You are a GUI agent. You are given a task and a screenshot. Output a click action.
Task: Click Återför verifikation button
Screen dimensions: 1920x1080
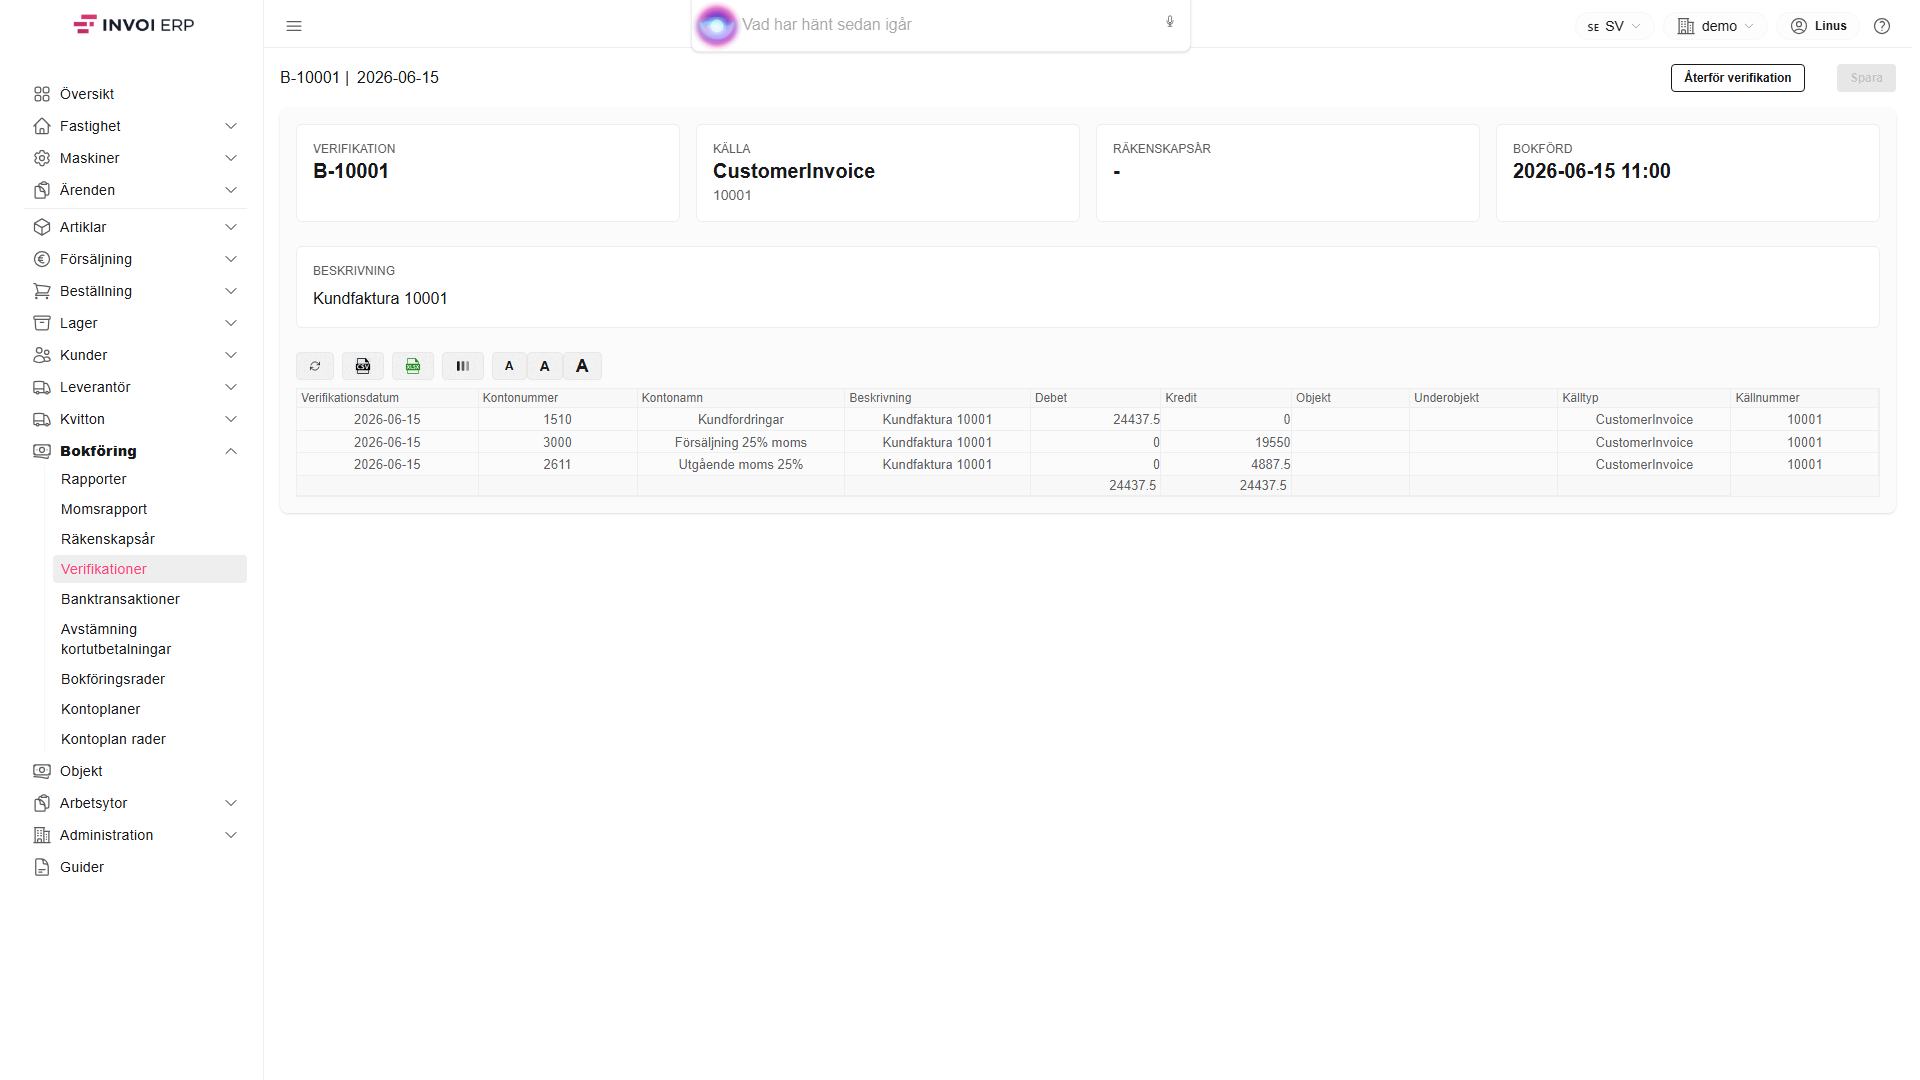click(1737, 78)
